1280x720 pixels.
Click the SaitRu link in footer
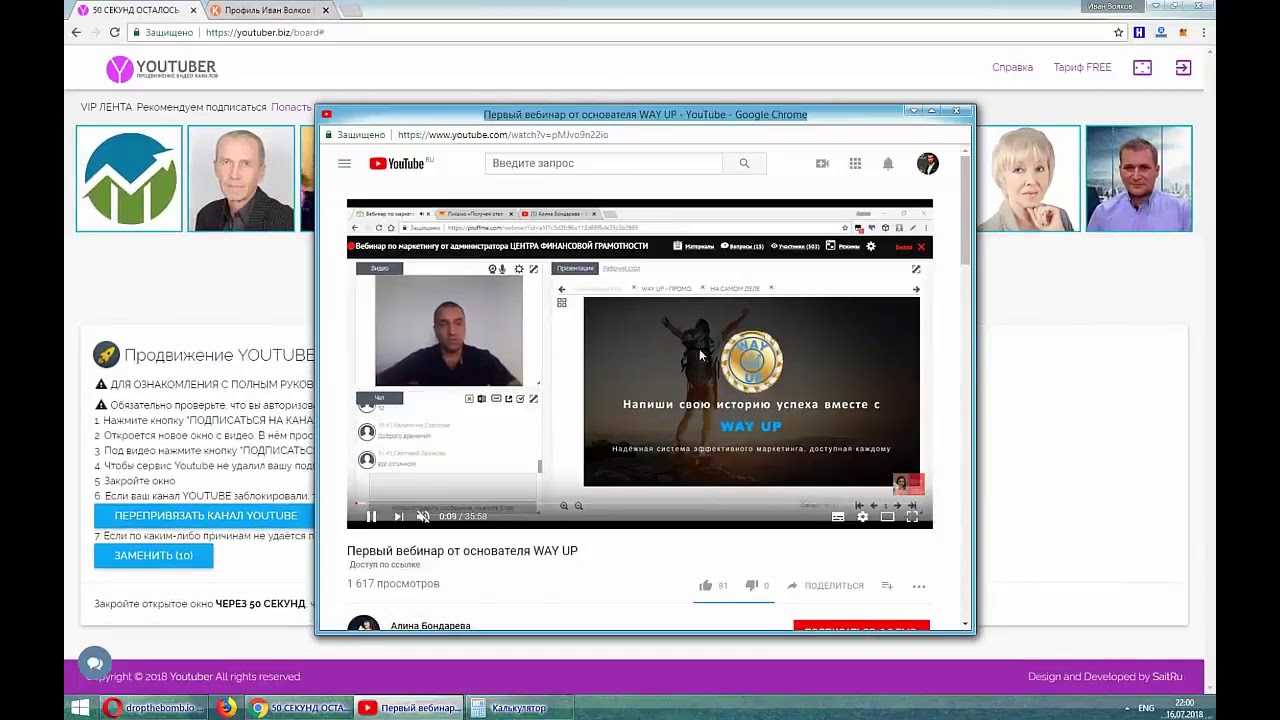tap(1167, 676)
